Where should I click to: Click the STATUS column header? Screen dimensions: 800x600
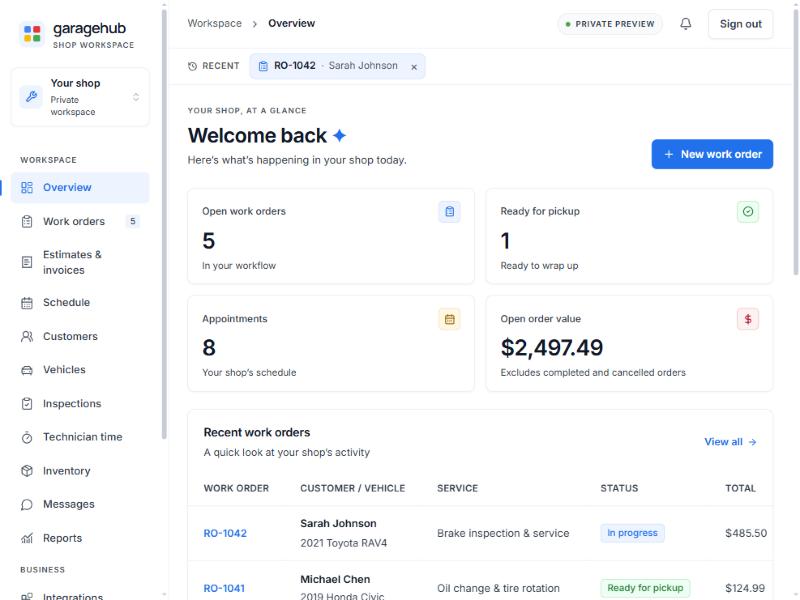click(x=619, y=489)
